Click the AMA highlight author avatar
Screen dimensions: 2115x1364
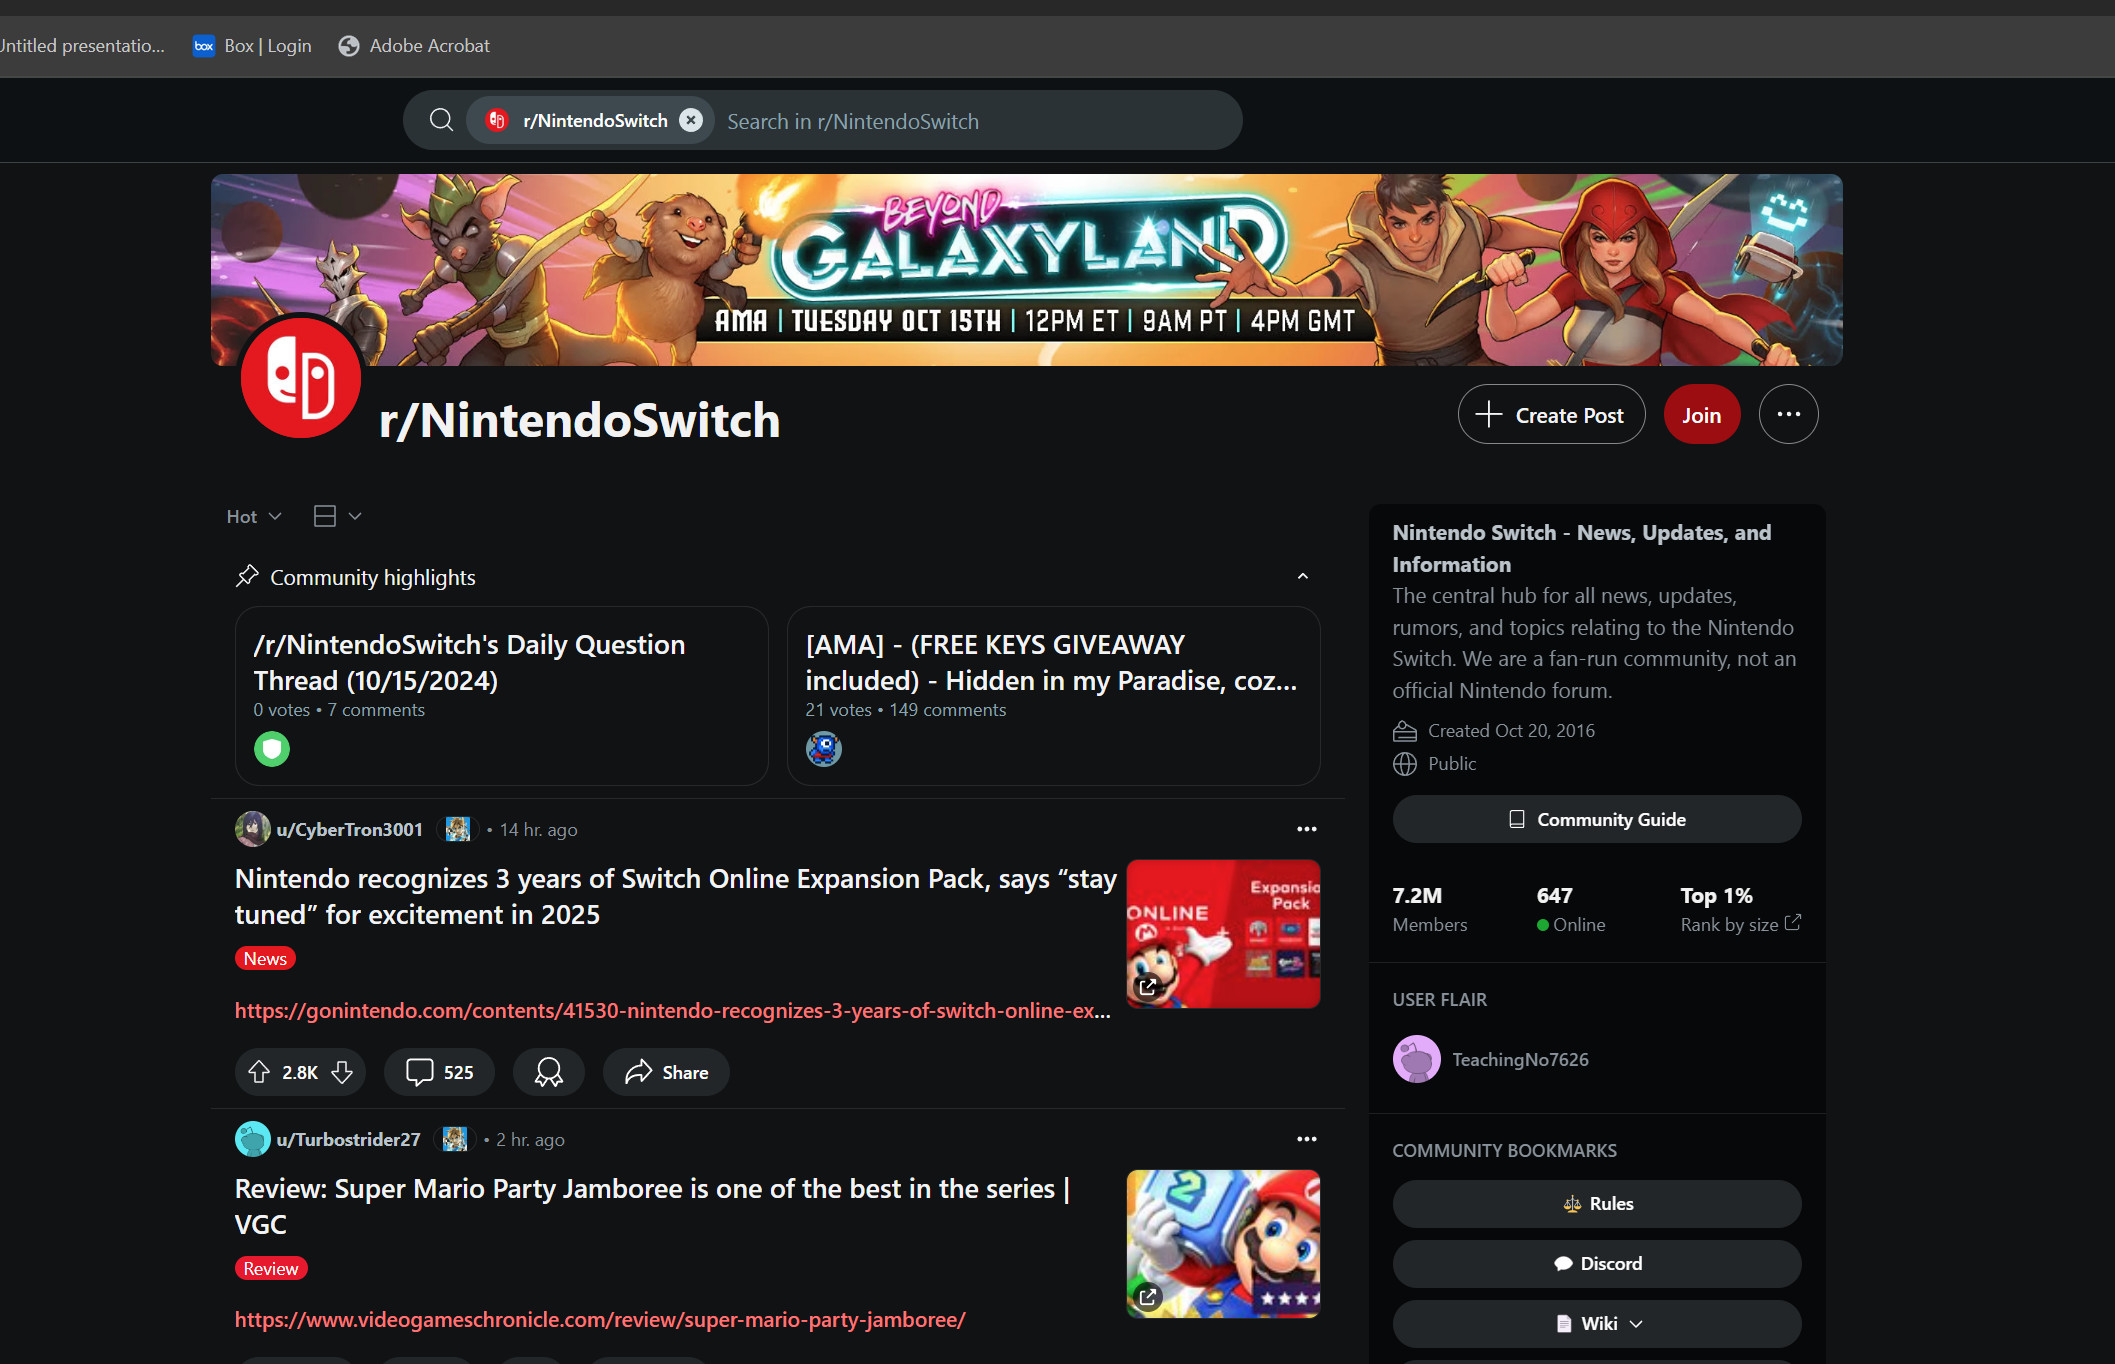pos(824,749)
